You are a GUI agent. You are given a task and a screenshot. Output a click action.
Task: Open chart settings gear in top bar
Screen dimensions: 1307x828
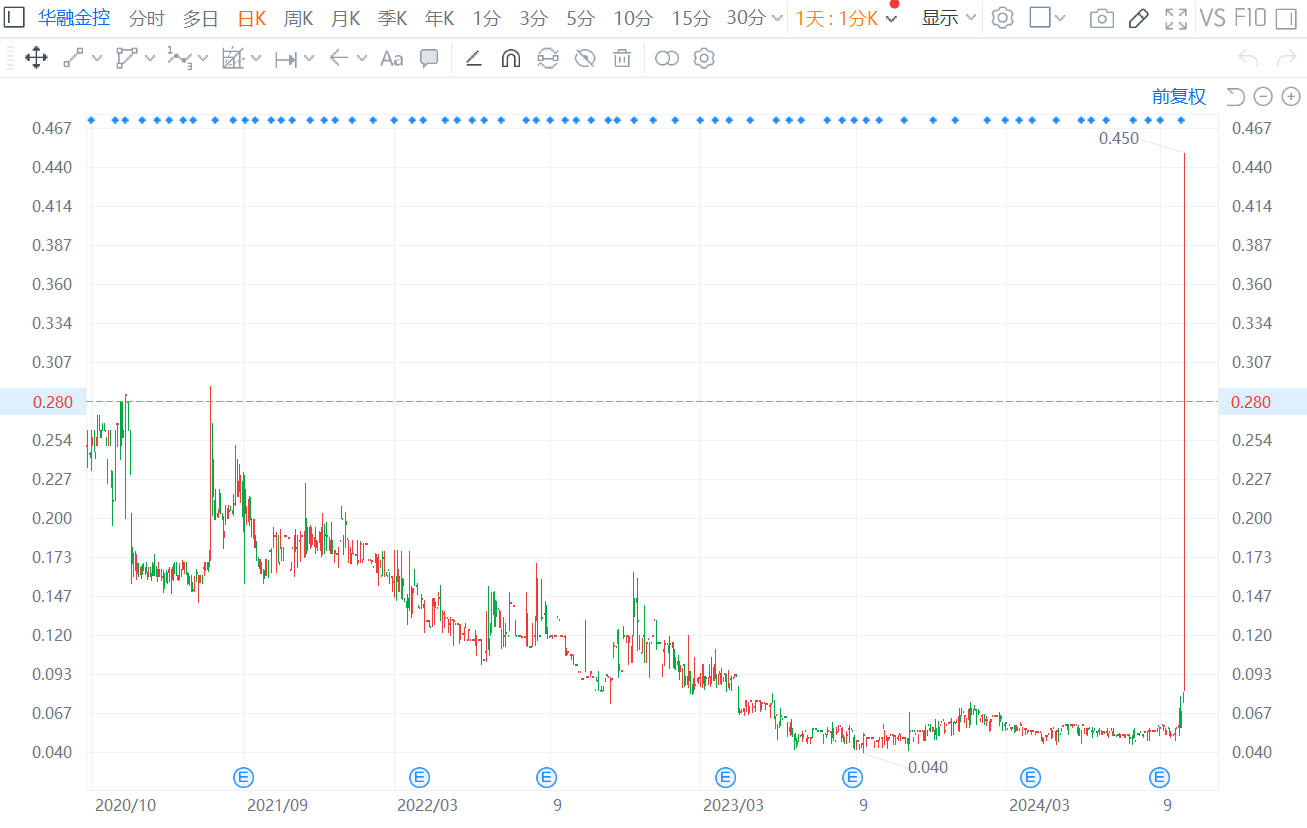coord(1002,17)
